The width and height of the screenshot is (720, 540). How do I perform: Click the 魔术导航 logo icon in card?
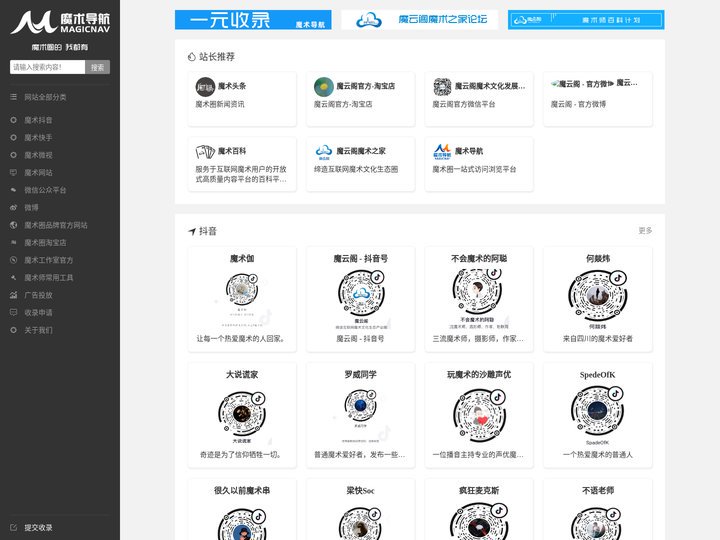442,151
